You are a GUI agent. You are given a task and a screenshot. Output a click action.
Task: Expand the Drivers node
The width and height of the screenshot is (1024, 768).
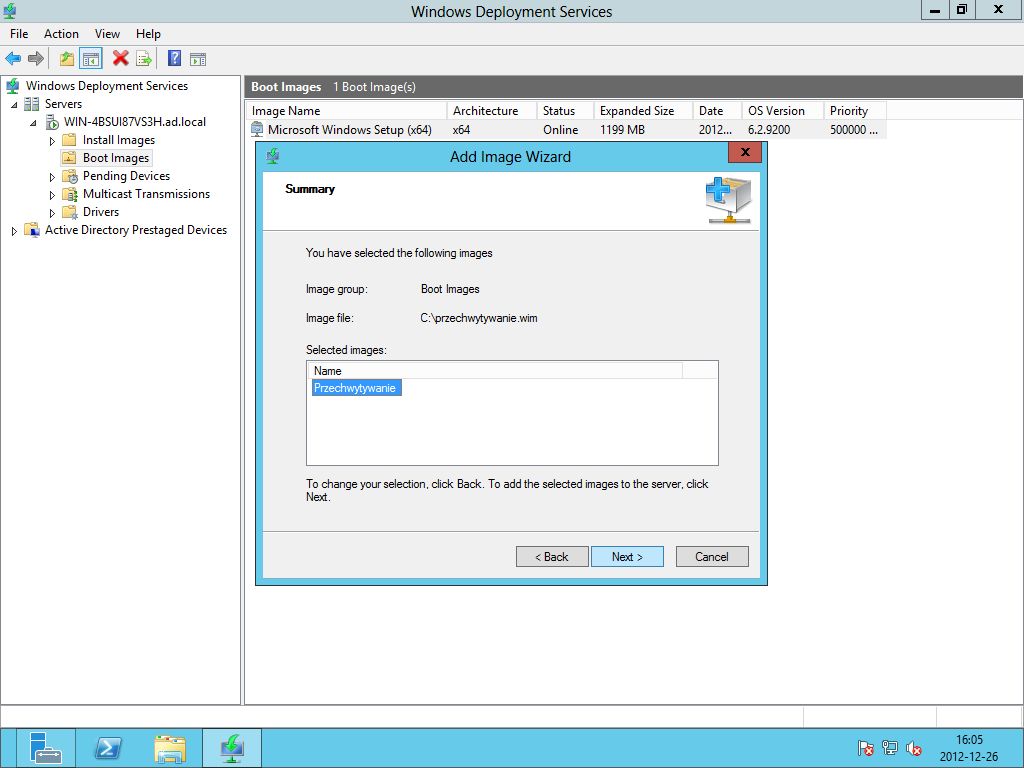click(52, 213)
